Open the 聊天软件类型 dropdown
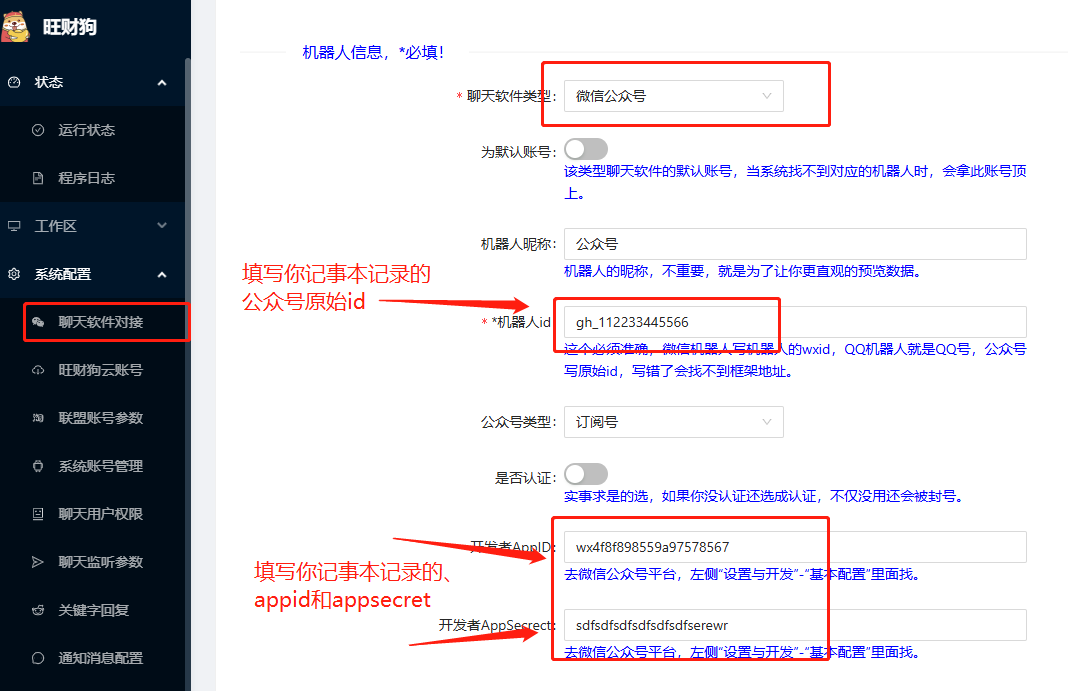Image resolution: width=1068 pixels, height=691 pixels. (673, 96)
